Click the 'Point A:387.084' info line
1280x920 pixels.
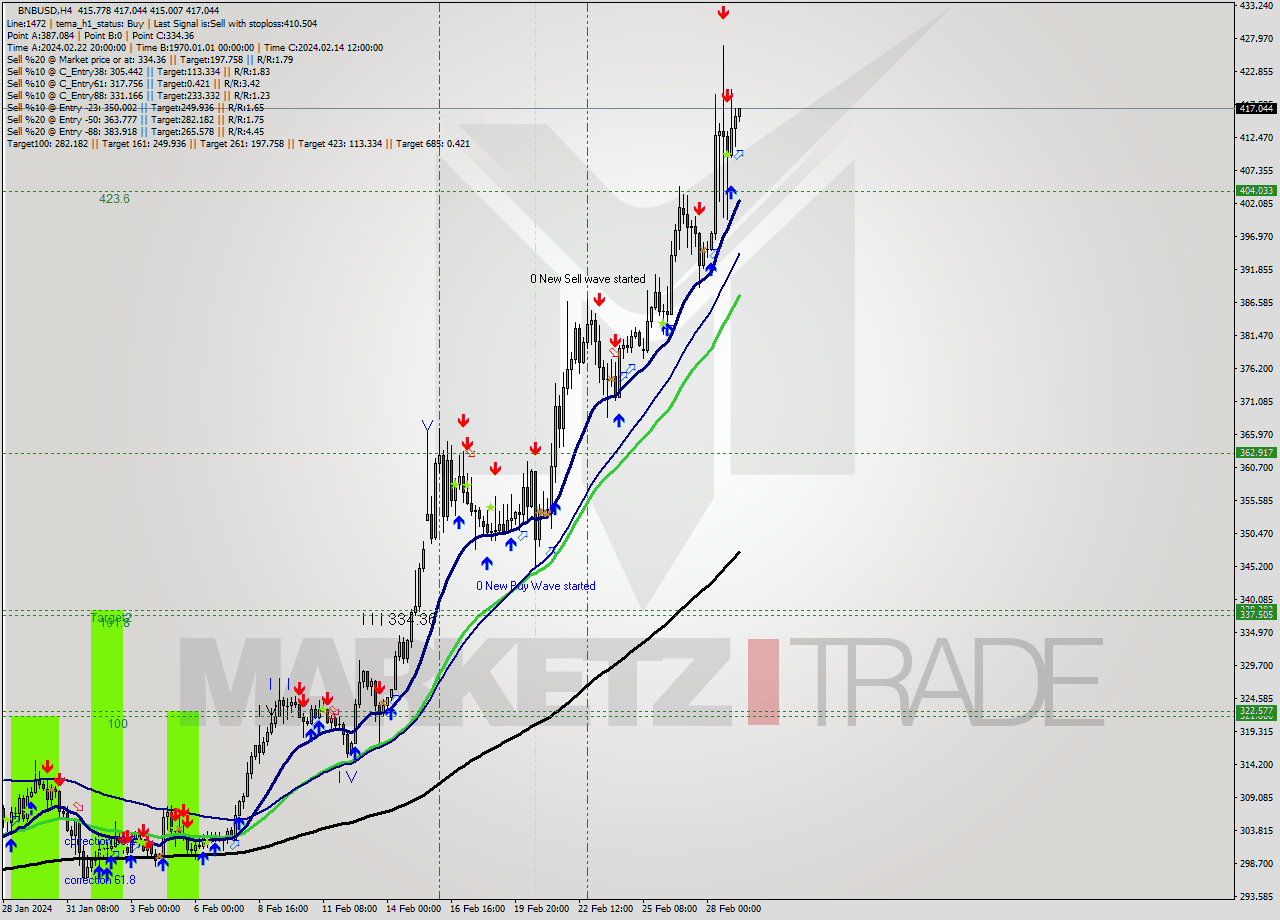coord(100,35)
